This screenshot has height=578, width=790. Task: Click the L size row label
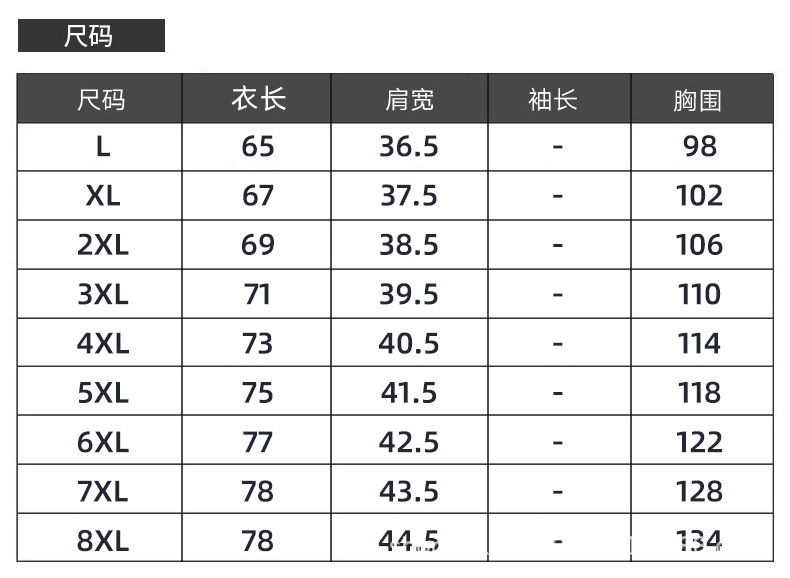tap(103, 147)
